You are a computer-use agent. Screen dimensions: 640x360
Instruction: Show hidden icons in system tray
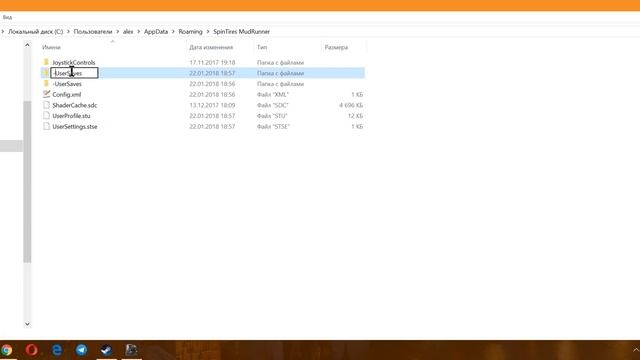tap(636, 350)
